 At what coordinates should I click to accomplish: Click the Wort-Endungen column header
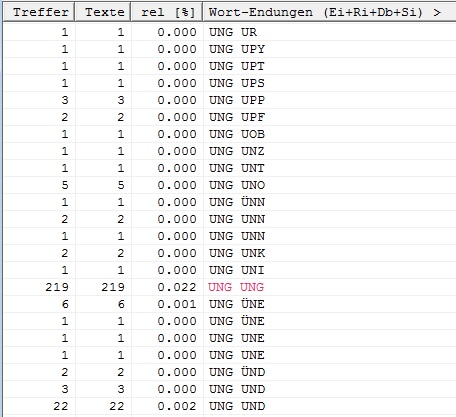pyautogui.click(x=329, y=12)
